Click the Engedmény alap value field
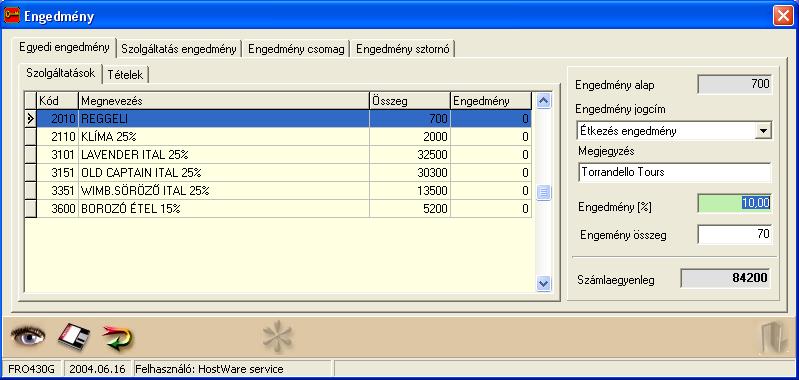This screenshot has height=380, width=799. pyautogui.click(x=734, y=84)
